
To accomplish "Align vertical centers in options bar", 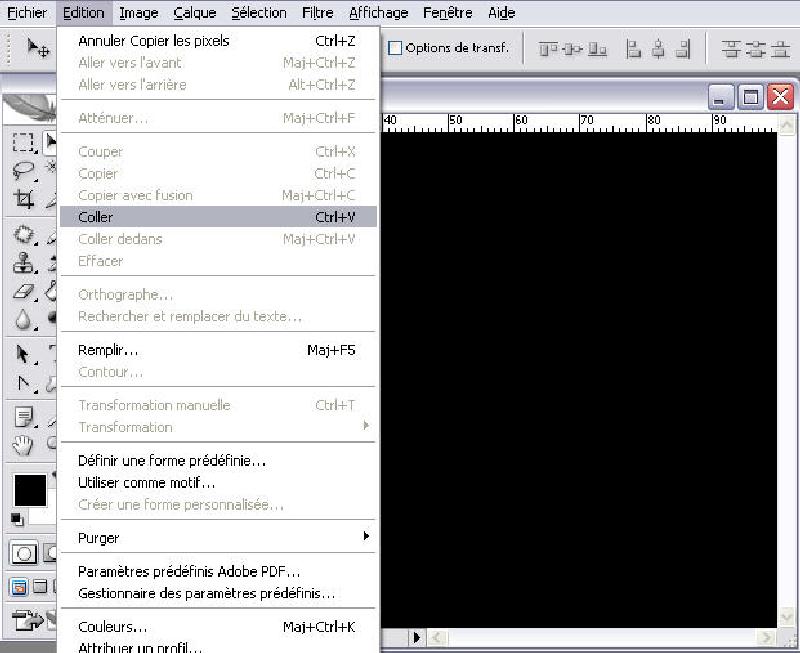I will 572,49.
